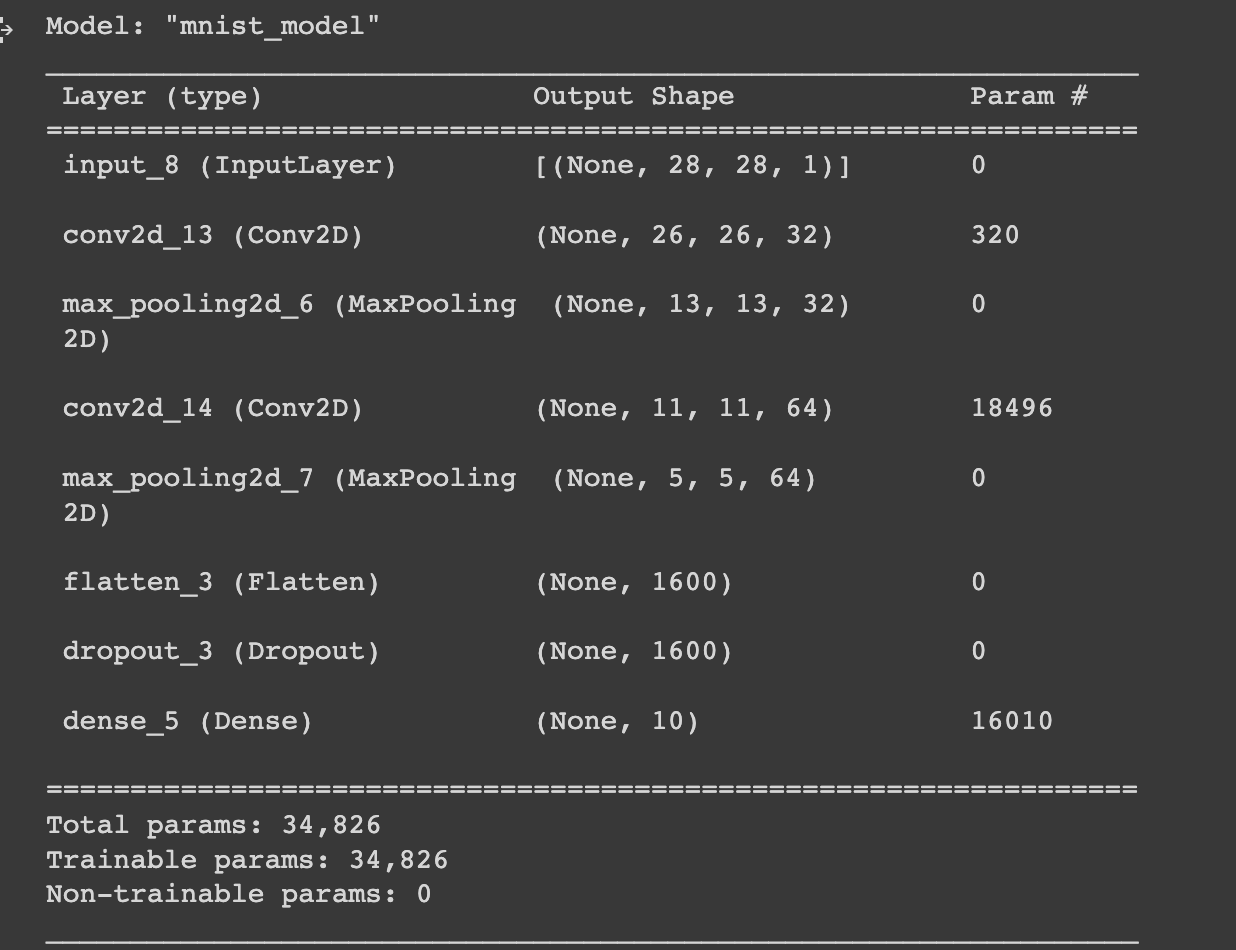The image size is (1236, 950).
Task: Click the Layer (type) column header
Action: pos(162,97)
